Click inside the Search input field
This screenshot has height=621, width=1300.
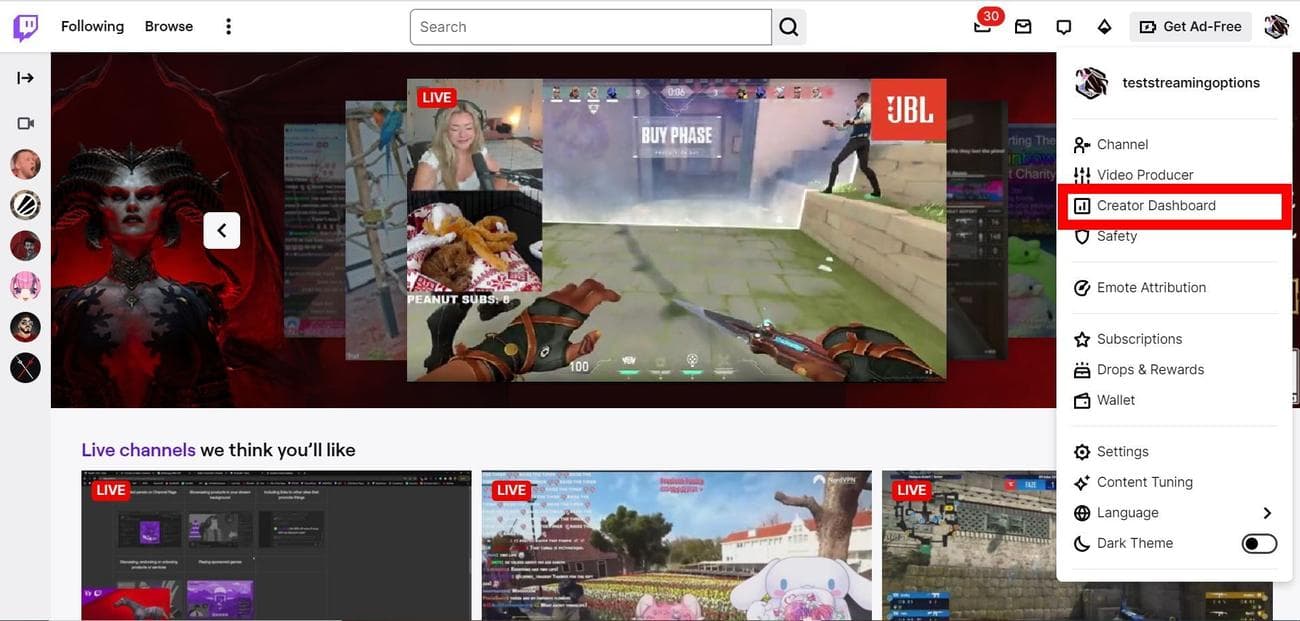[x=590, y=27]
